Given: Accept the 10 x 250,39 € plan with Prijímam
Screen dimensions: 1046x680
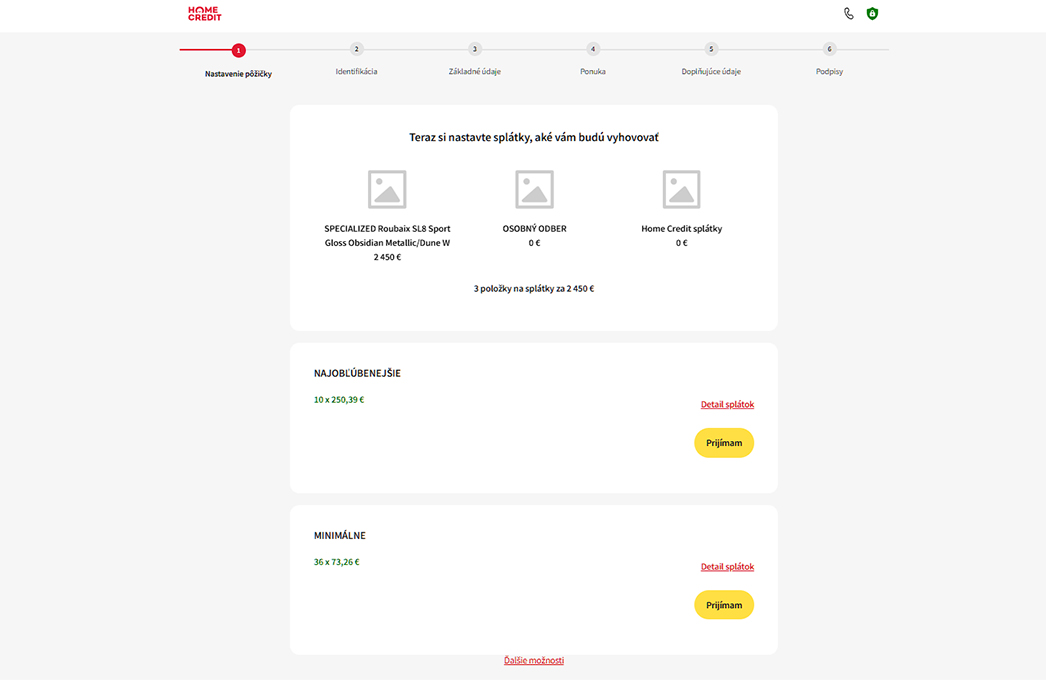Looking at the screenshot, I should (724, 443).
